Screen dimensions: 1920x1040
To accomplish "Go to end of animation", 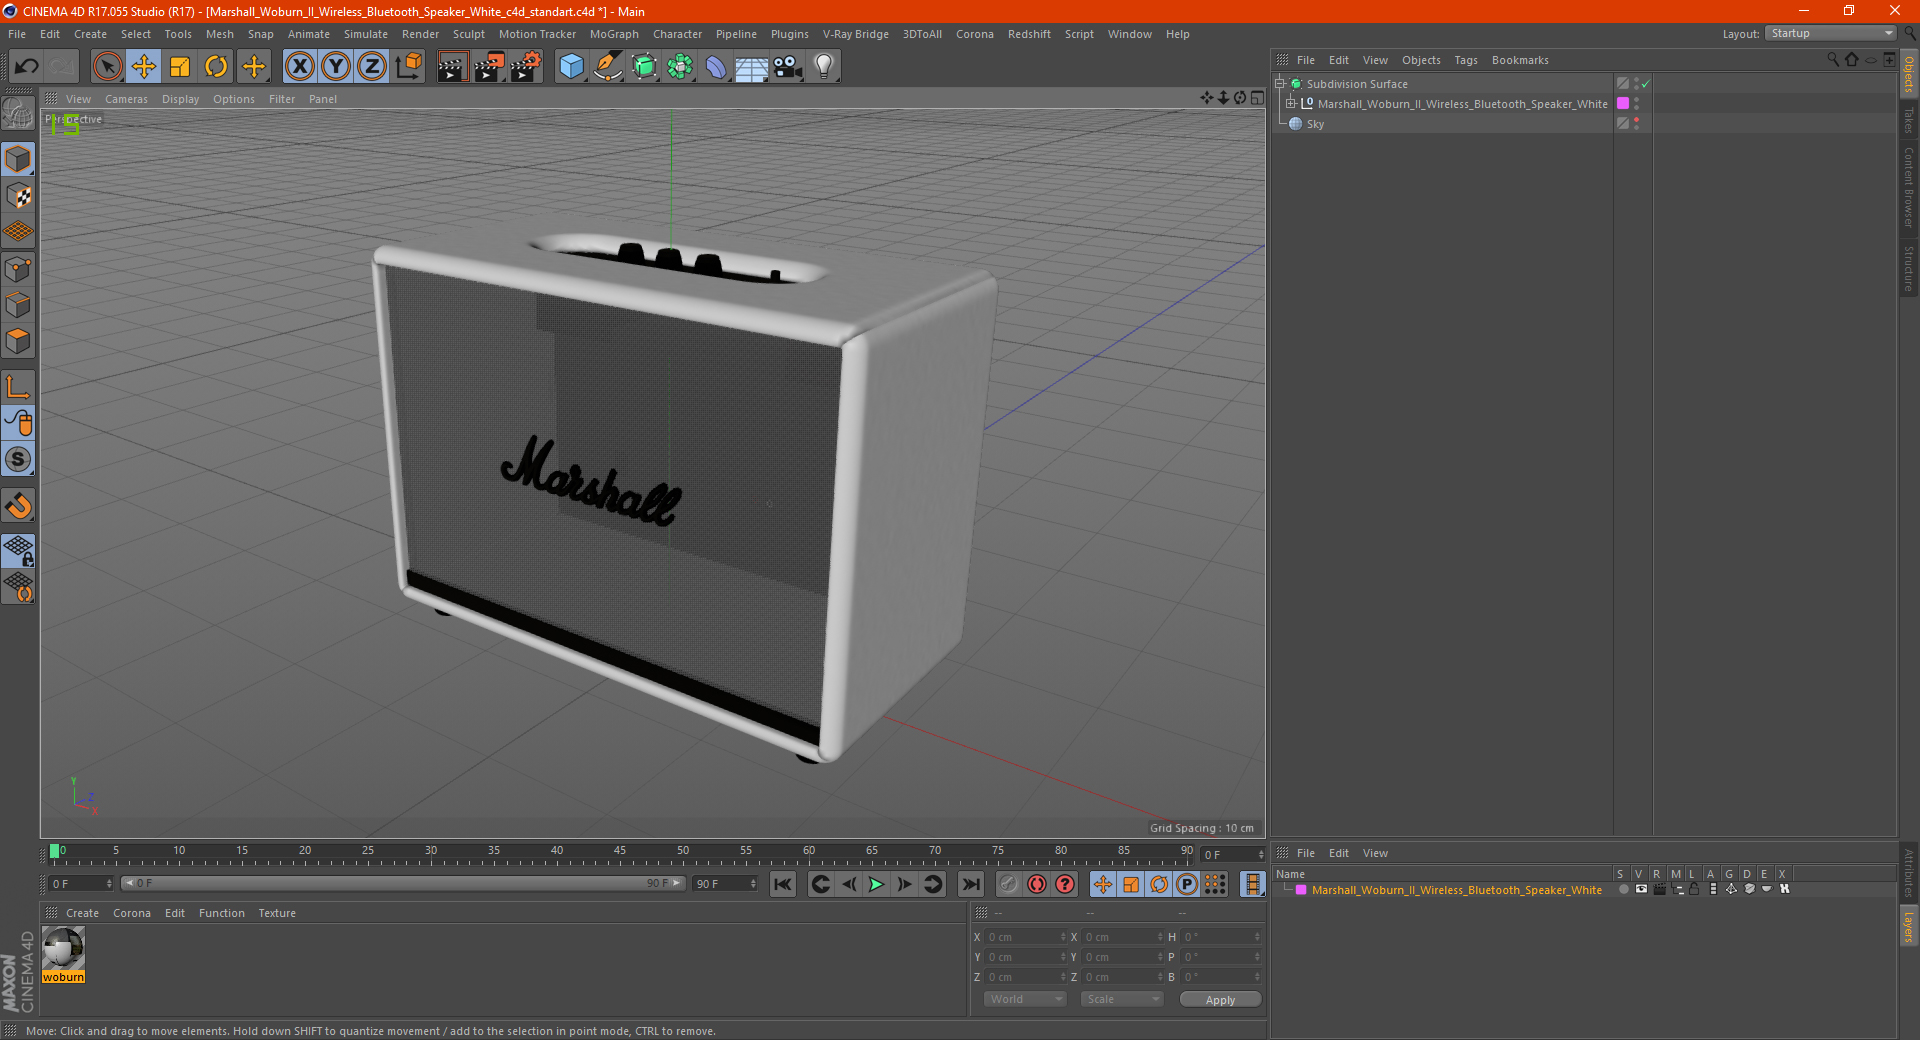I will click(x=970, y=884).
